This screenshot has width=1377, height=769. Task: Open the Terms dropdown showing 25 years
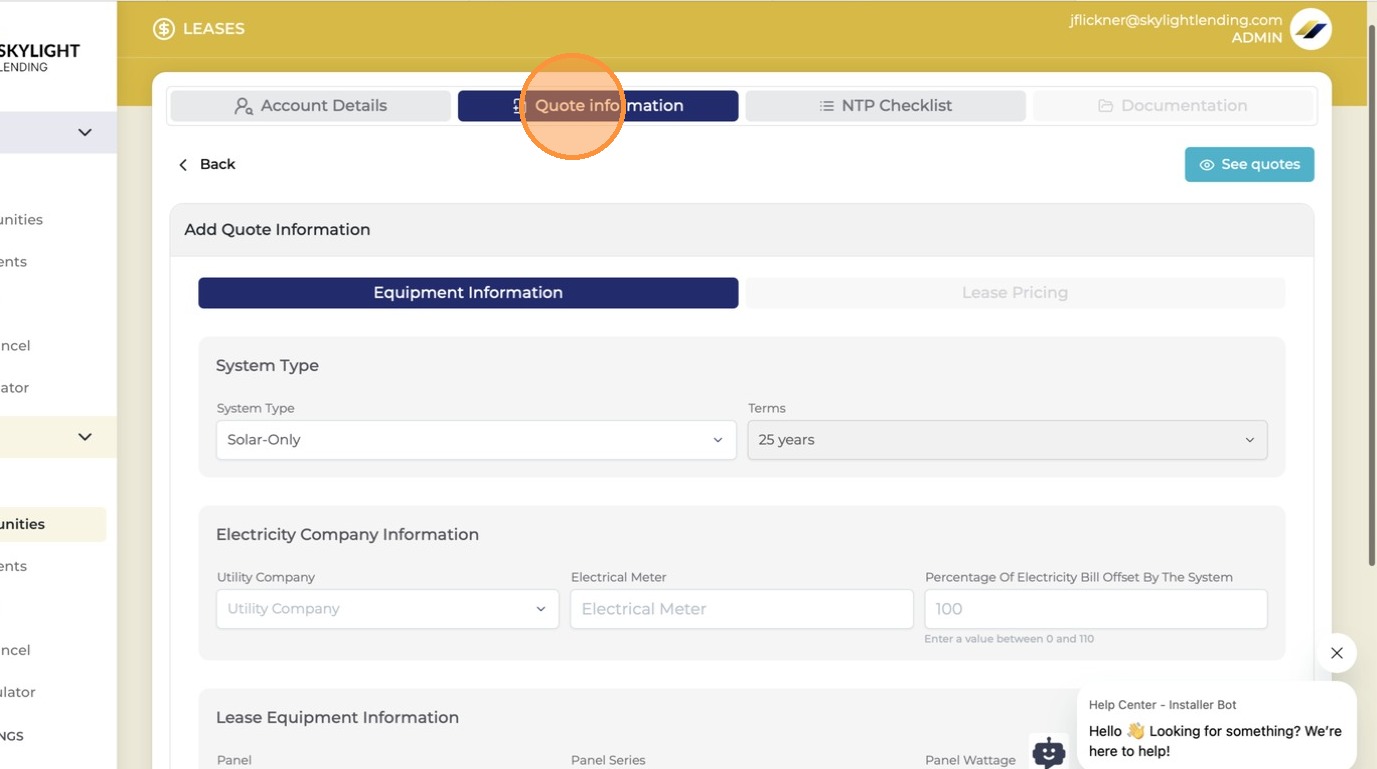click(x=1007, y=440)
